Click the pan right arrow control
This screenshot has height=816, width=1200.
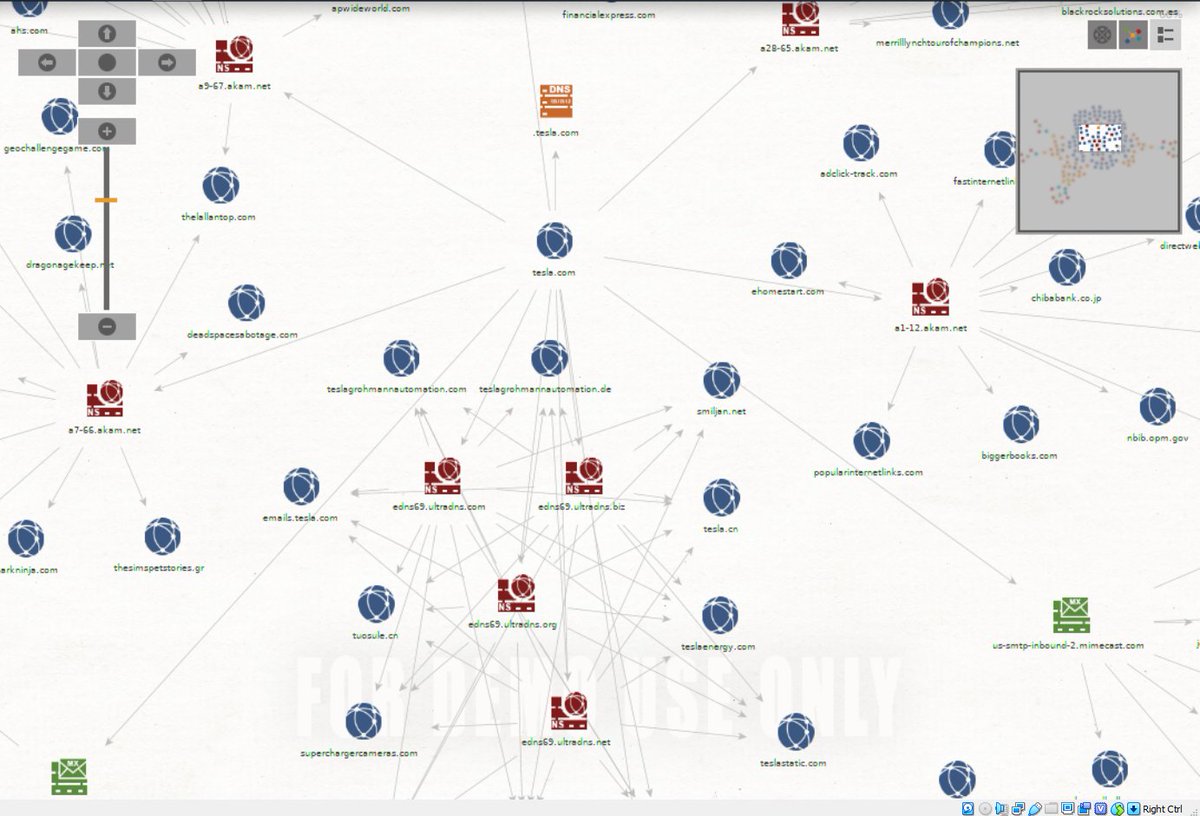tap(166, 62)
